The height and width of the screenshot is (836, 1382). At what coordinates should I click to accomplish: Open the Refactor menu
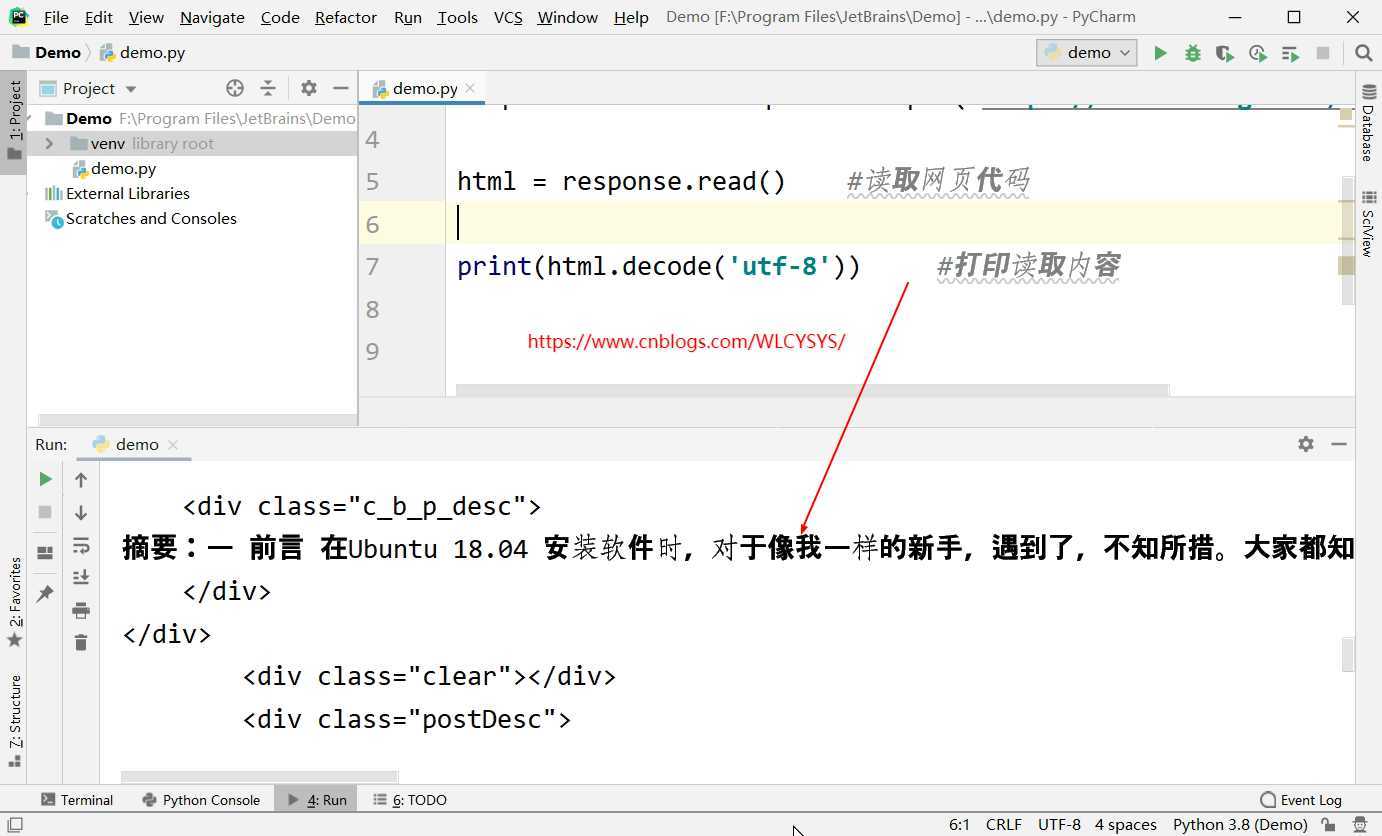coord(345,17)
